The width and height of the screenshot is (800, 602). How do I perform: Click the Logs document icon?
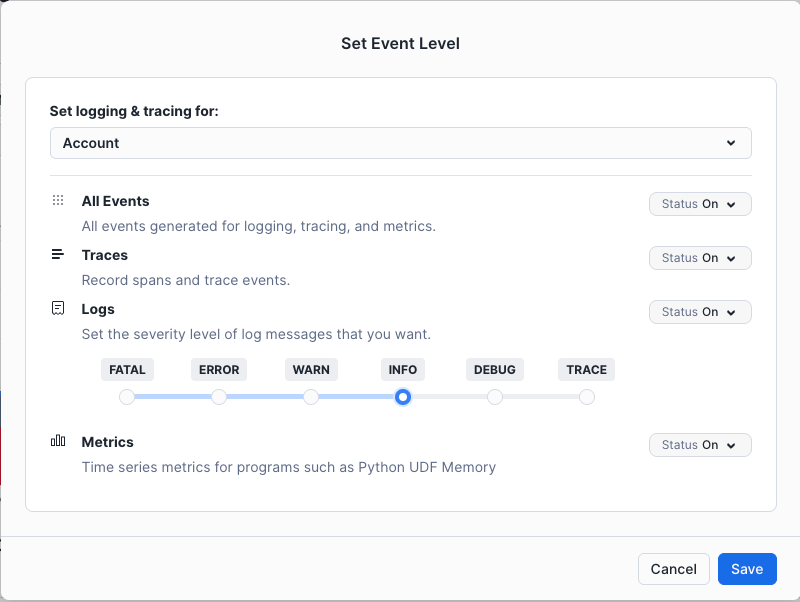coord(58,309)
